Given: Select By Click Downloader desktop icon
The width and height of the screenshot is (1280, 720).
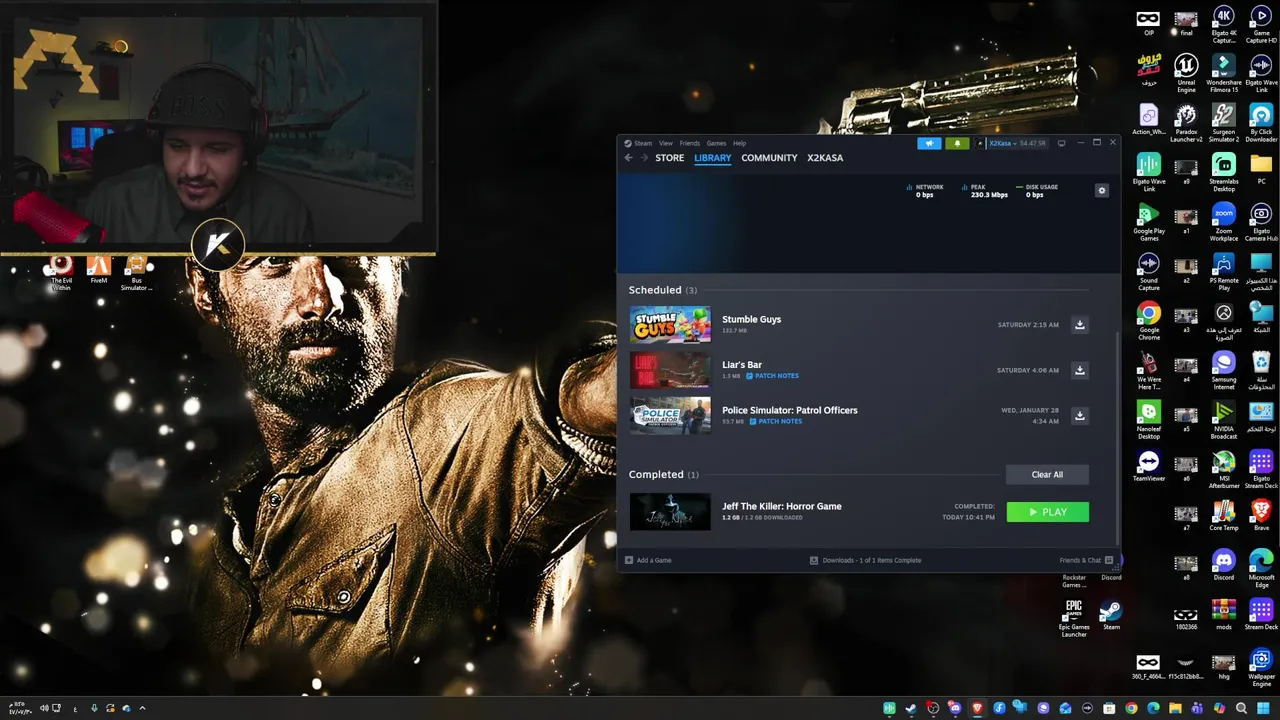Looking at the screenshot, I should pyautogui.click(x=1261, y=123).
